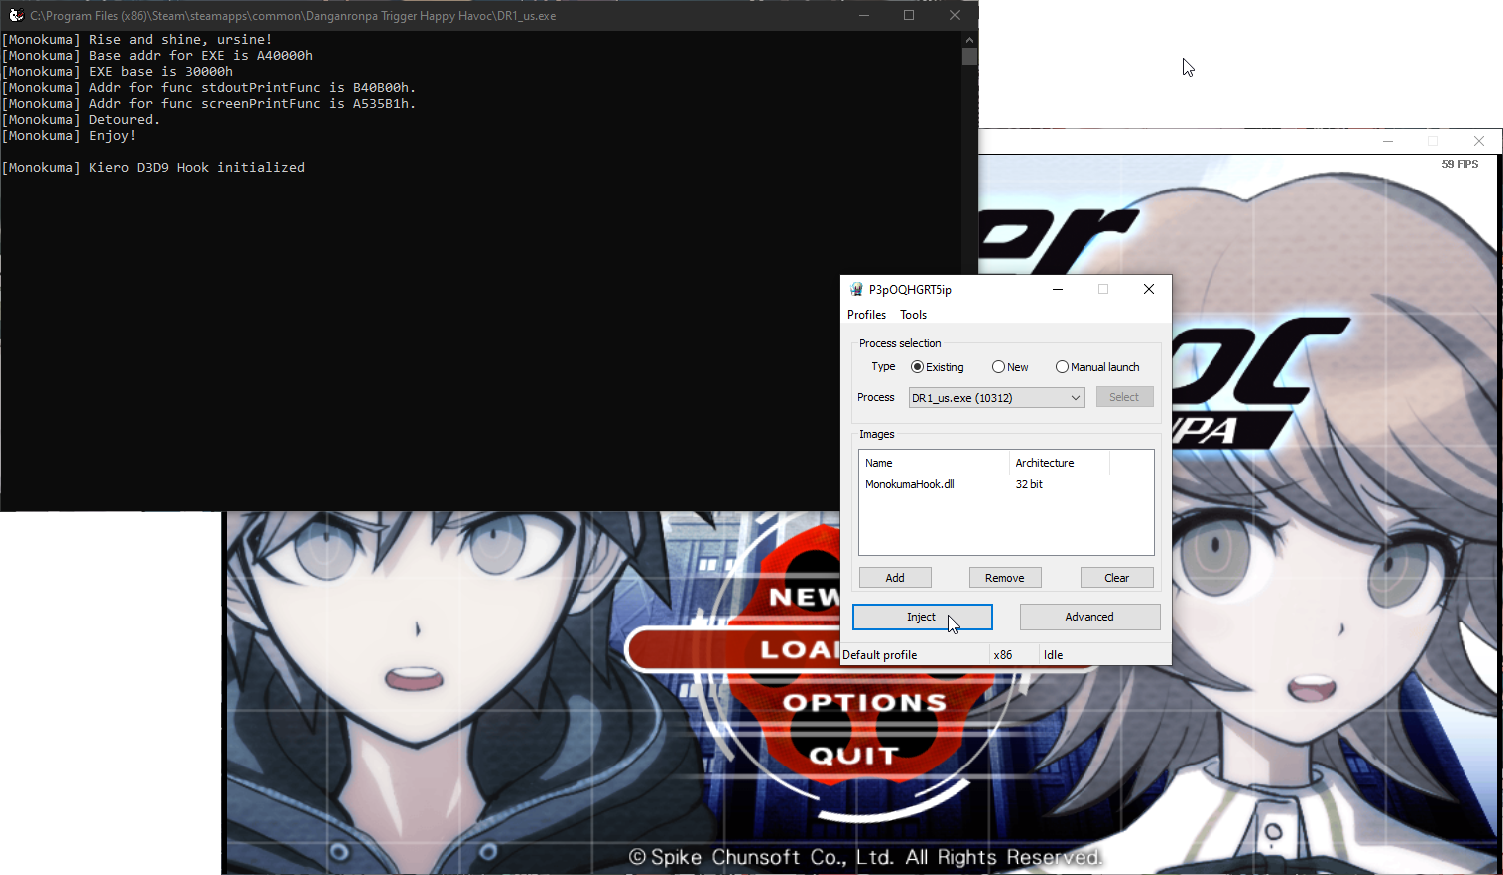1503x875 pixels.
Task: Select MonokumaHook.dll in the Images list
Action: pyautogui.click(x=909, y=483)
